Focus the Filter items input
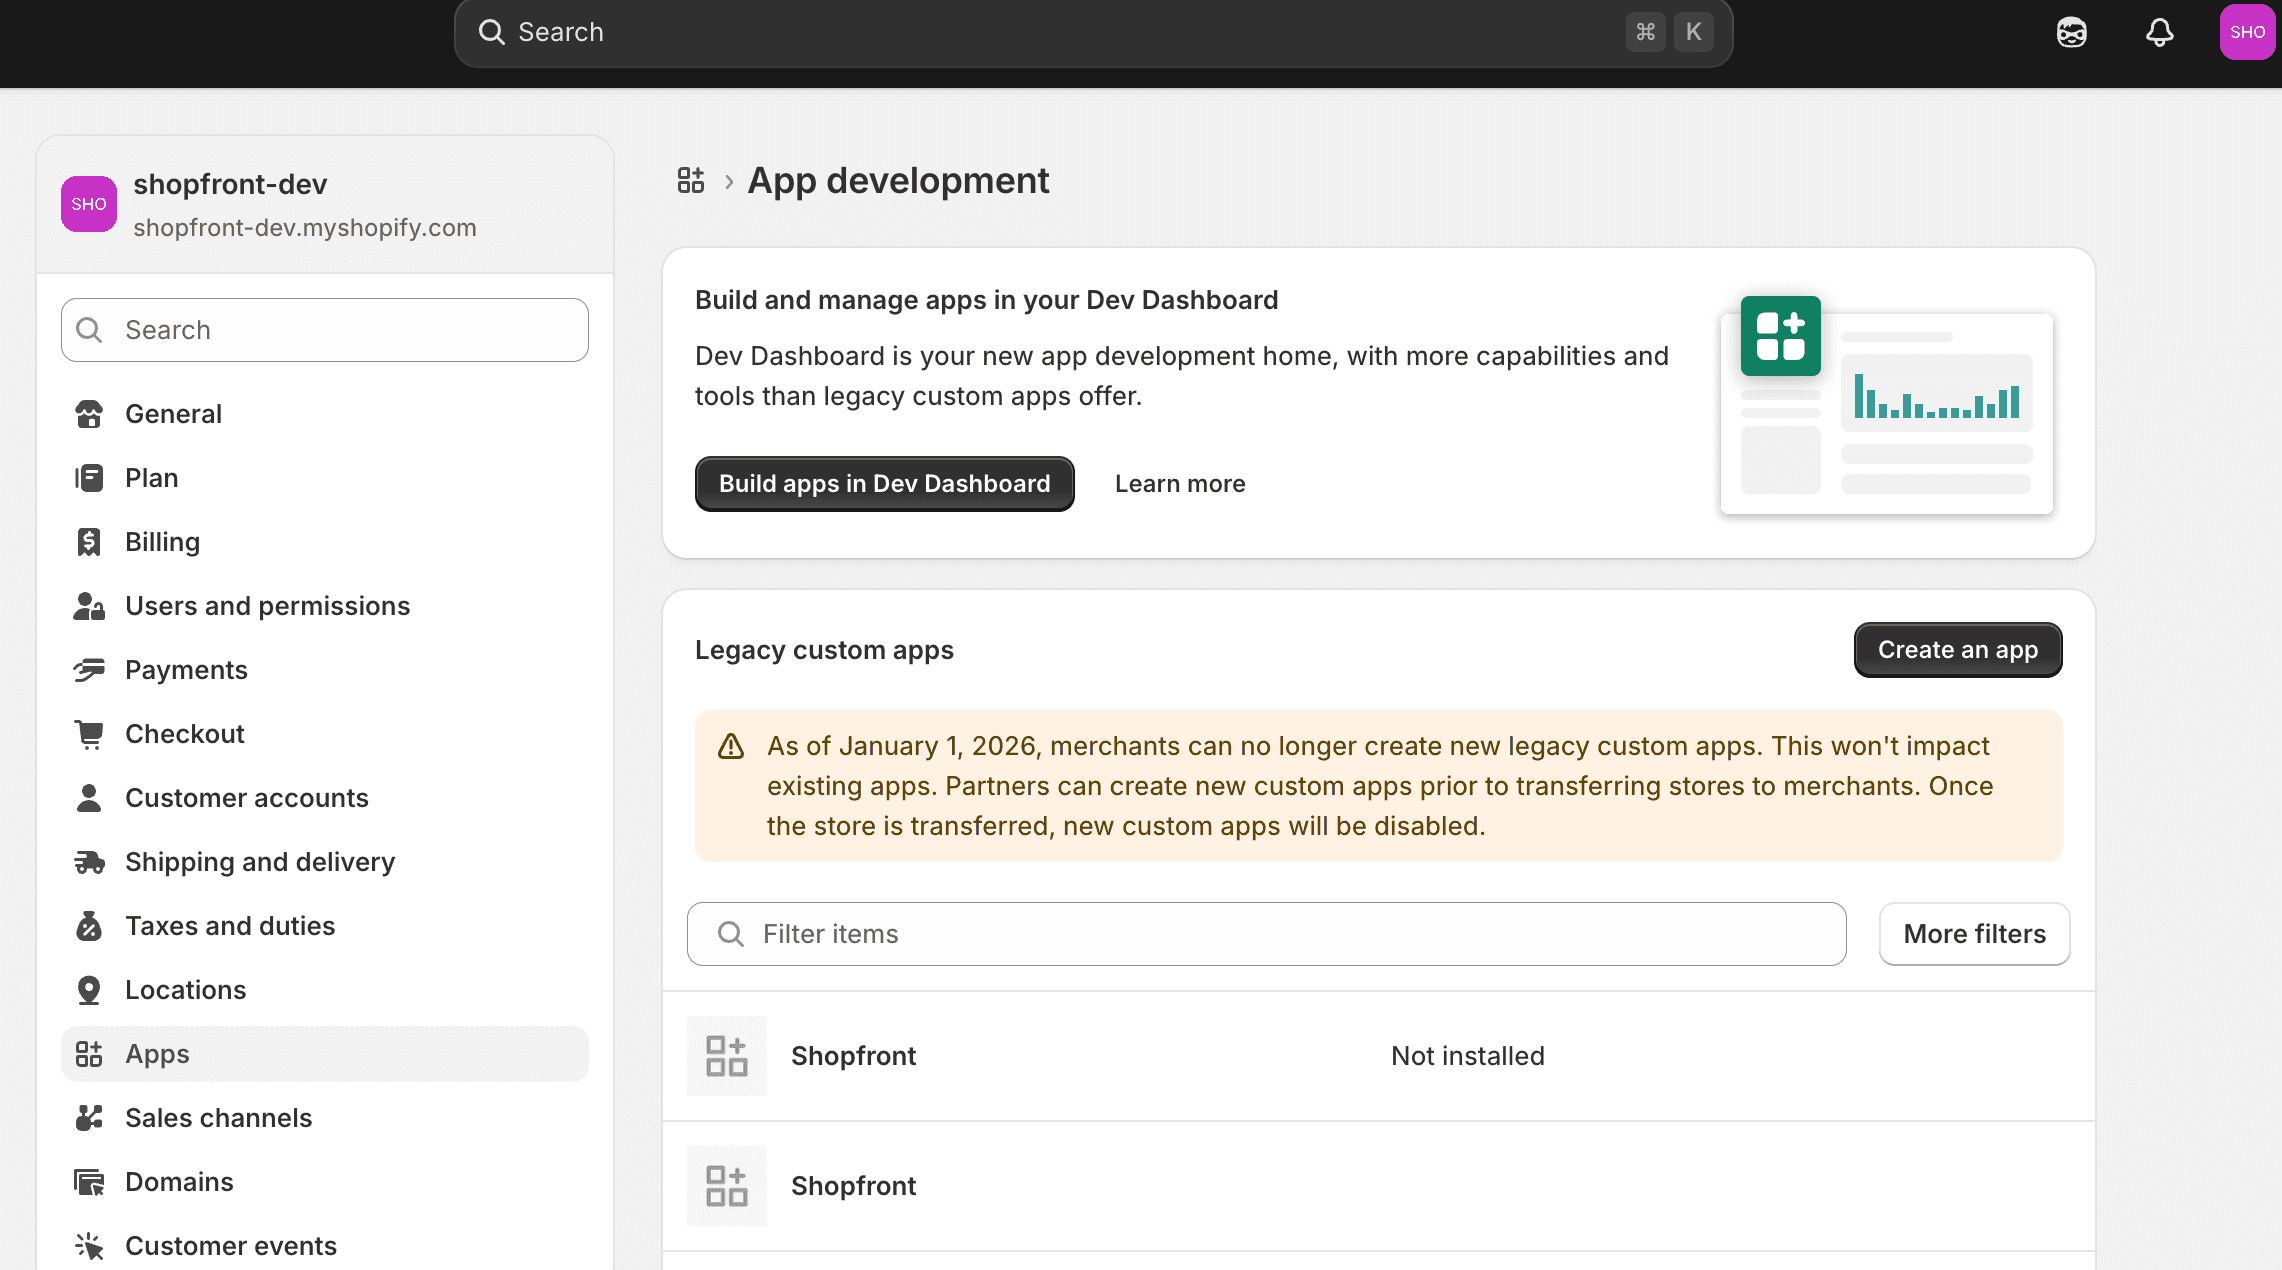 pos(1267,934)
